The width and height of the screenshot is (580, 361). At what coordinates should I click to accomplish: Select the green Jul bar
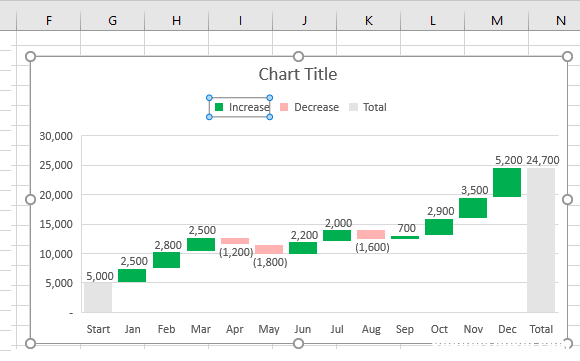pyautogui.click(x=337, y=236)
